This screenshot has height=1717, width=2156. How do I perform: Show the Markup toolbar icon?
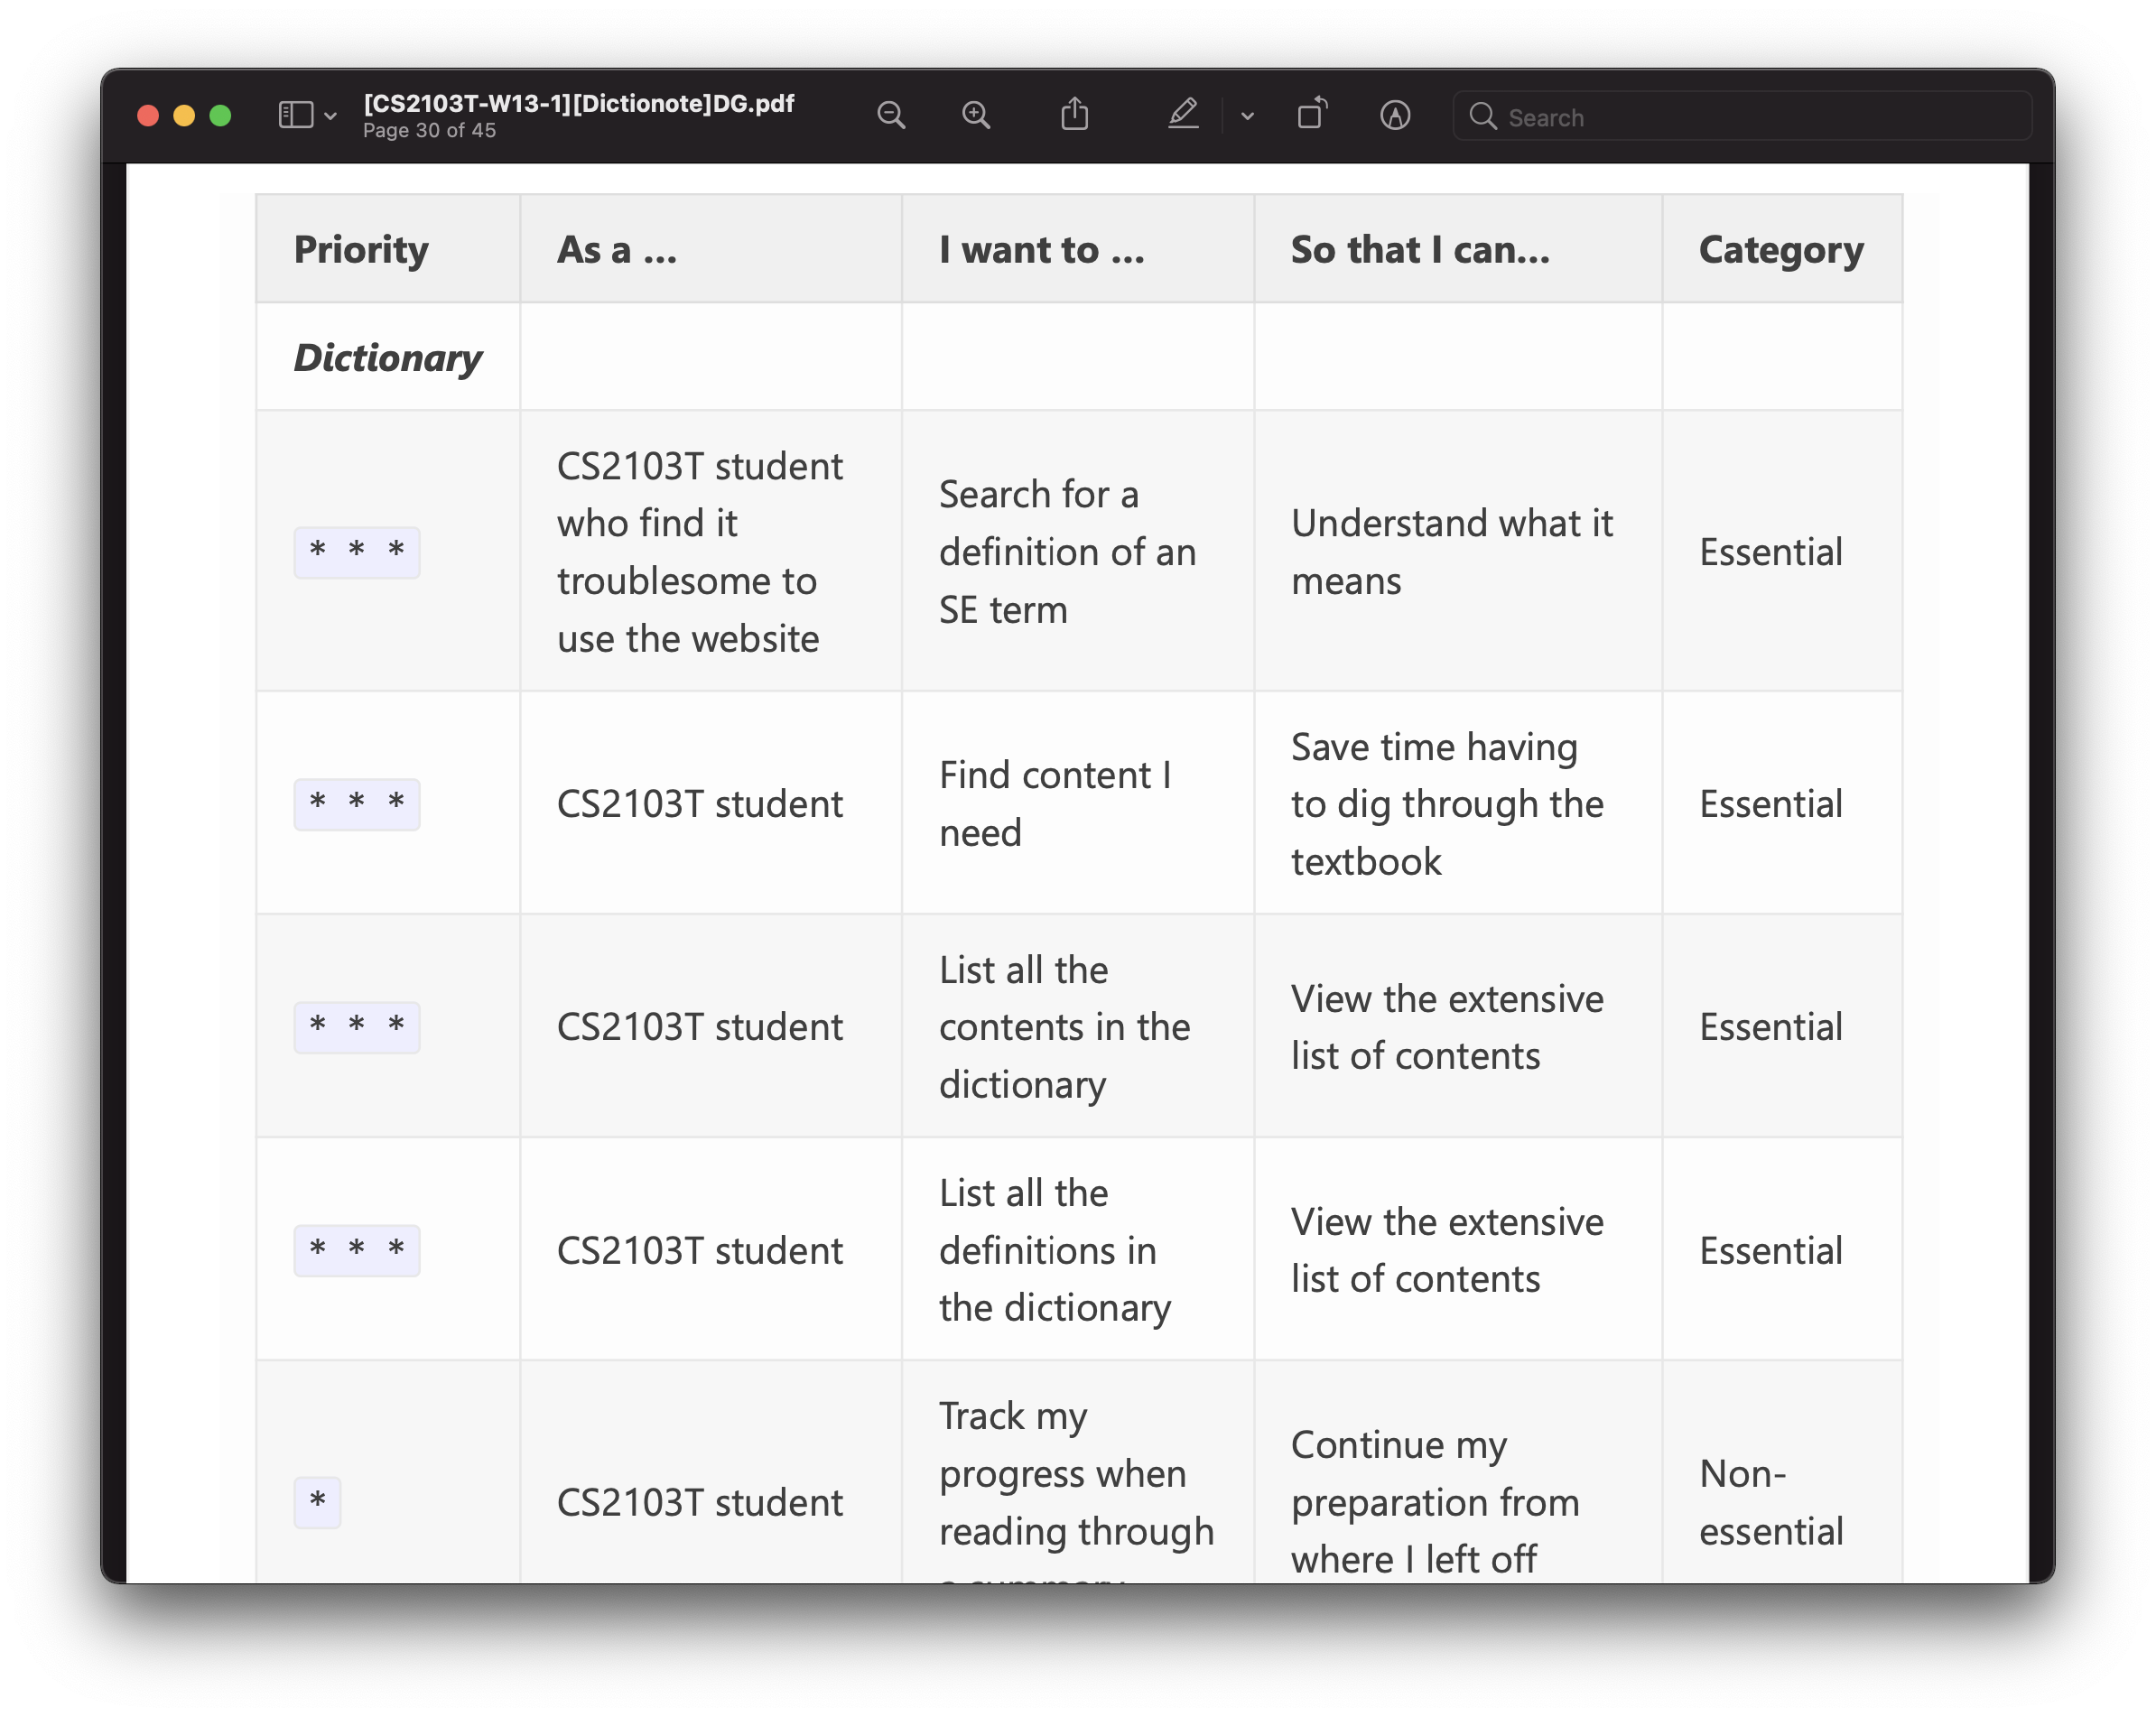pyautogui.click(x=1395, y=116)
